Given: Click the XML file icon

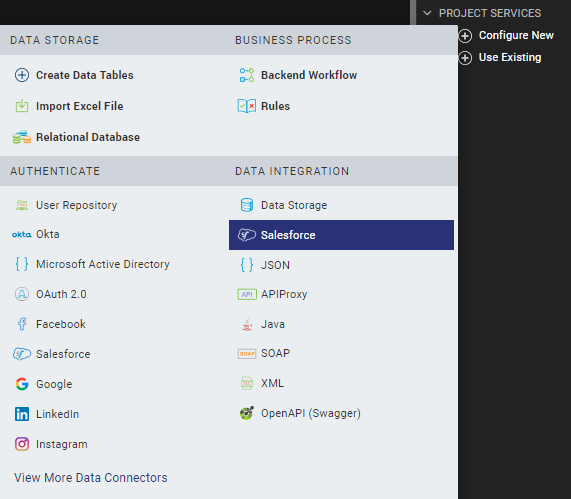Looking at the screenshot, I should 247,383.
